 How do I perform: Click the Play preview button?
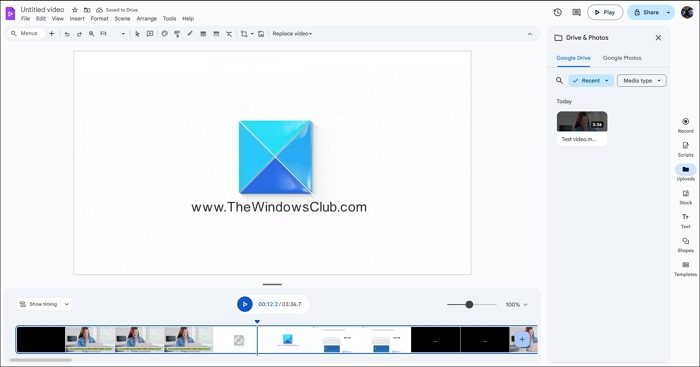[605, 13]
